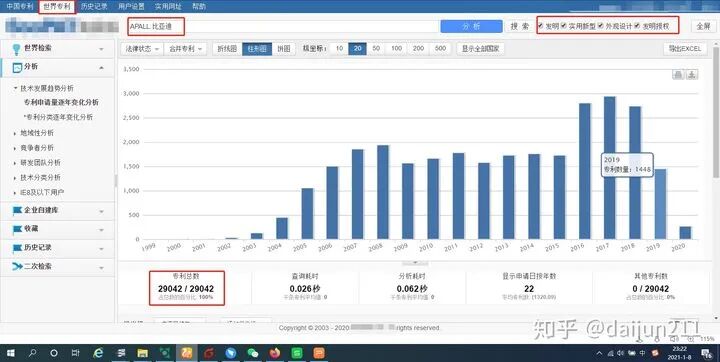Open the 用户设置 top menu item

click(131, 6)
